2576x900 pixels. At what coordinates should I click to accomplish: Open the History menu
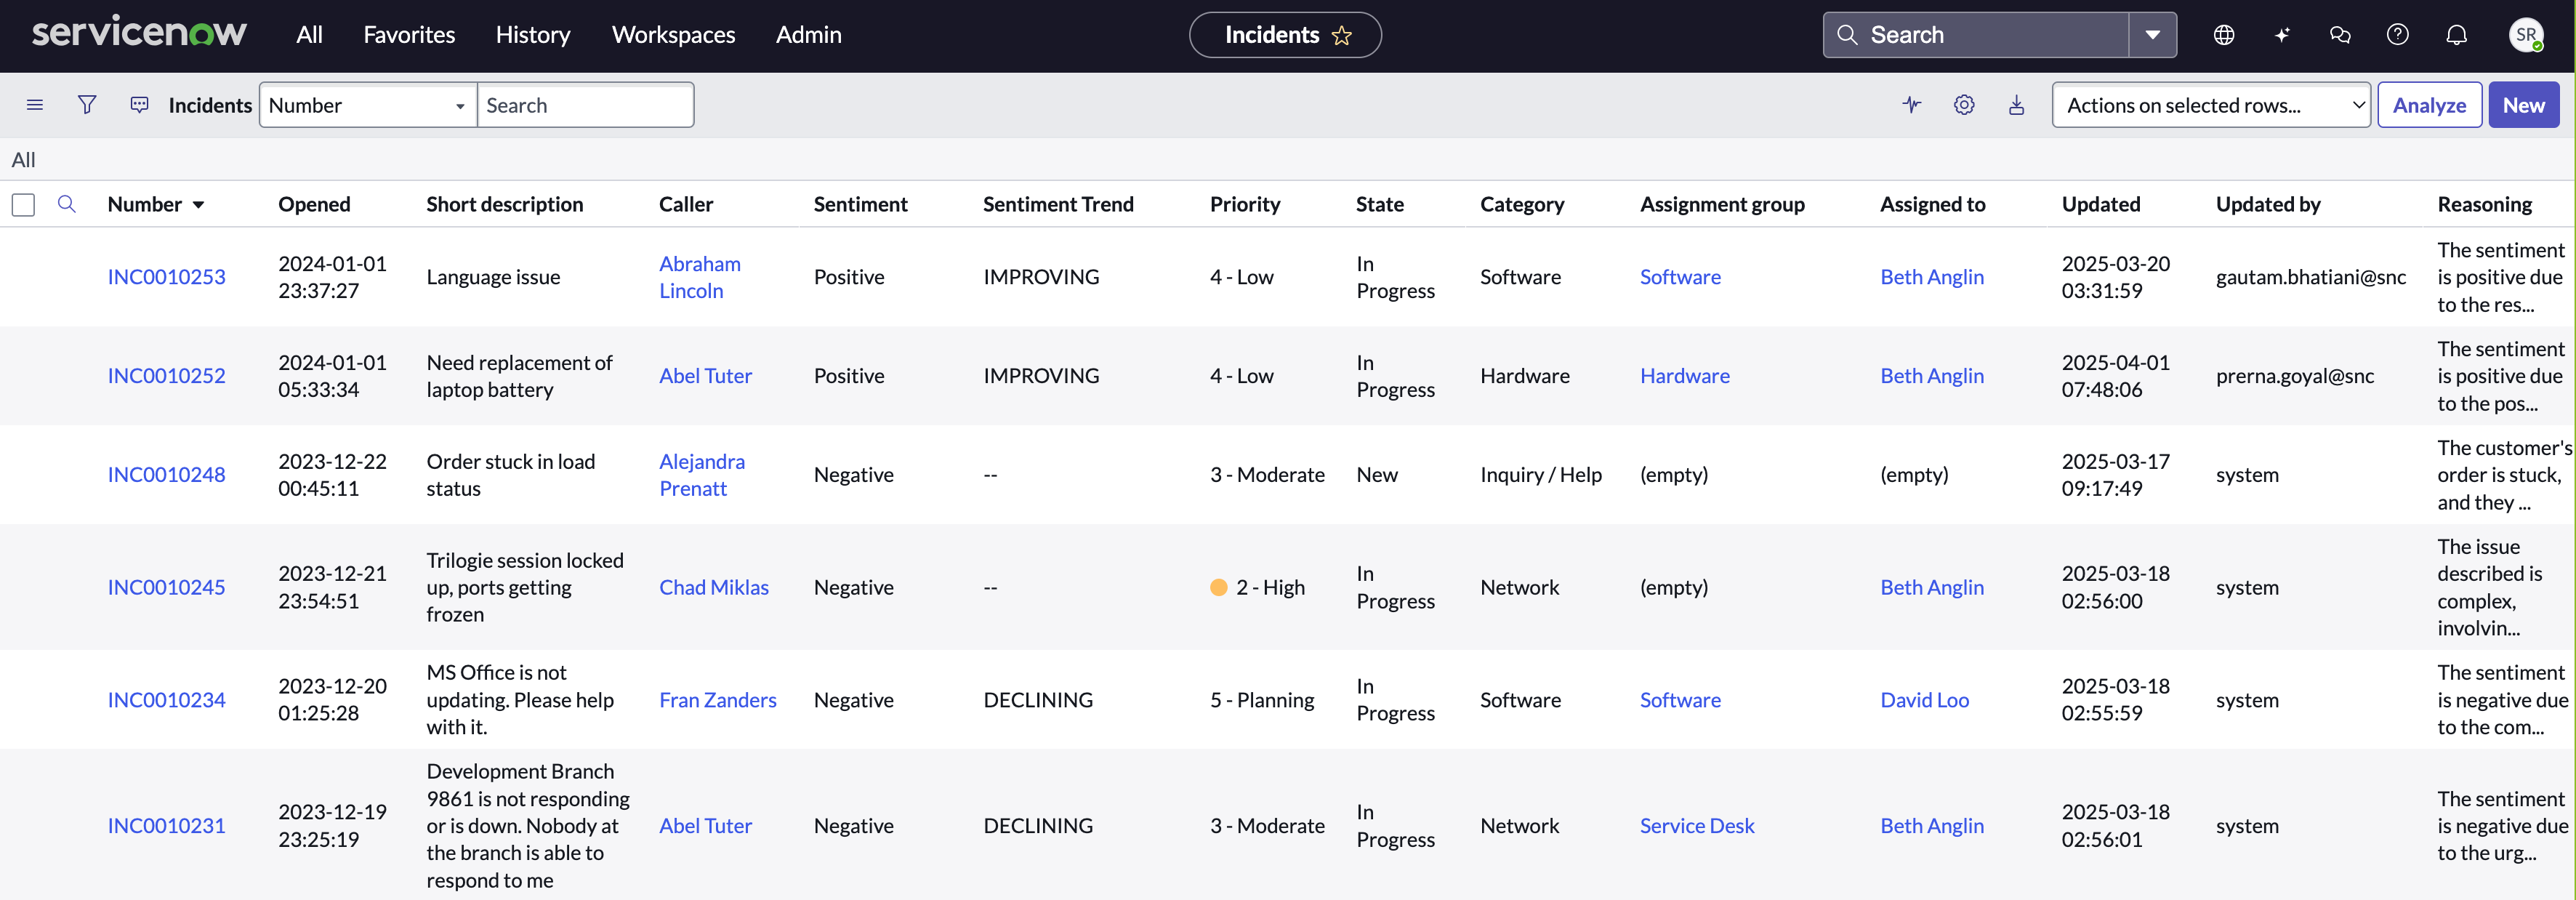pyautogui.click(x=533, y=35)
